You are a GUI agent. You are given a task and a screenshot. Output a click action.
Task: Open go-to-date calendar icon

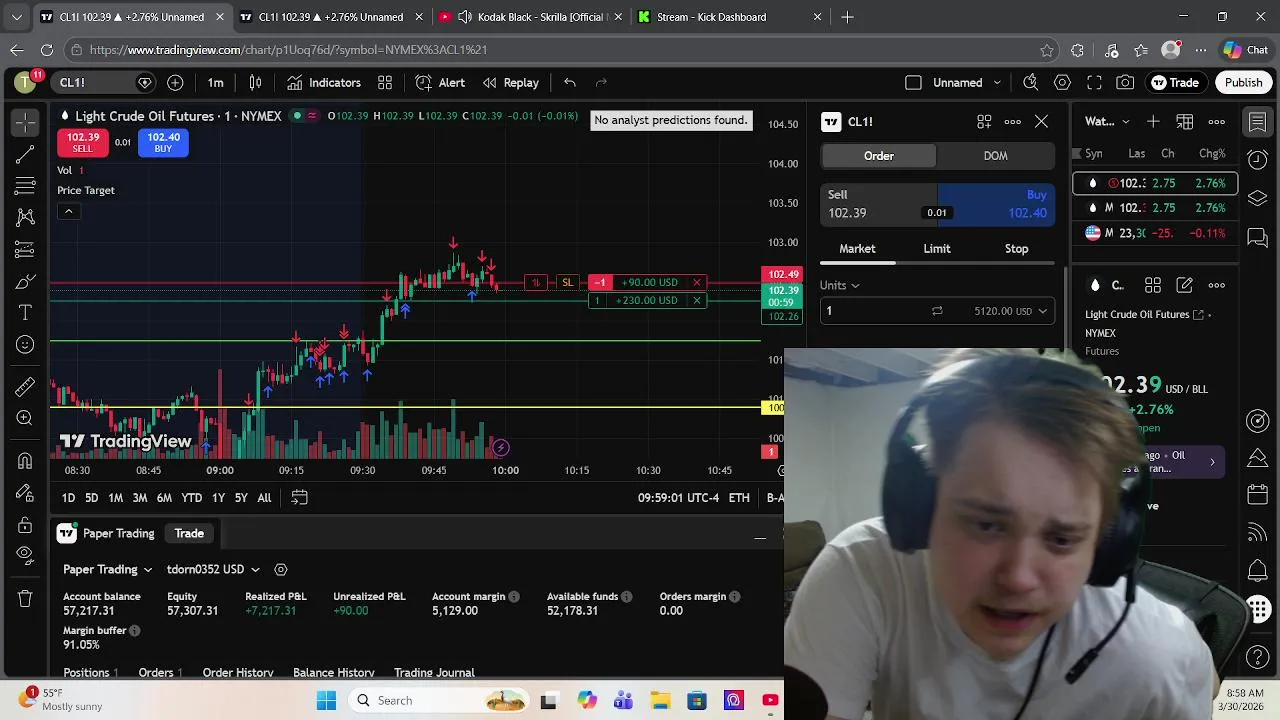pos(299,497)
